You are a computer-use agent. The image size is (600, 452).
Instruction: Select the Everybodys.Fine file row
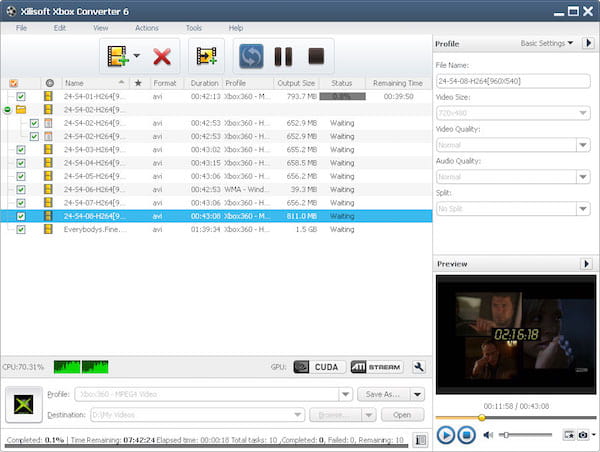tap(216, 229)
